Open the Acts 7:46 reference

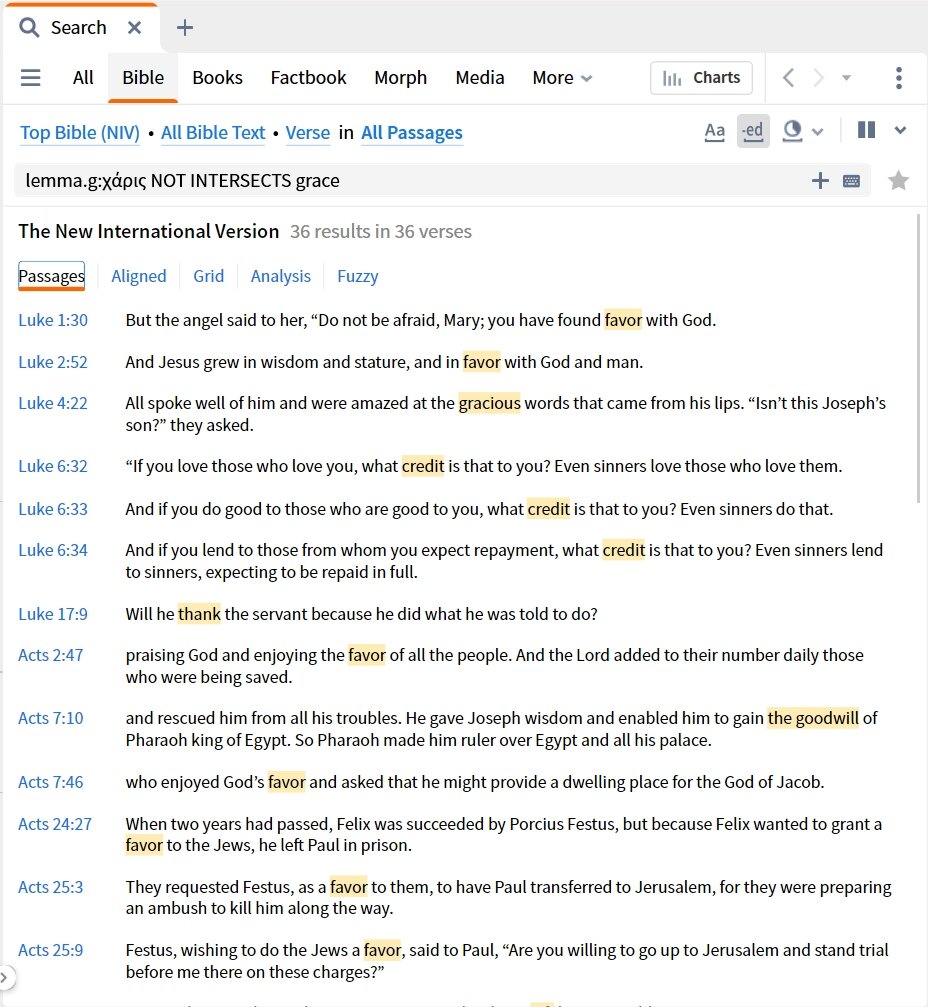click(x=51, y=782)
